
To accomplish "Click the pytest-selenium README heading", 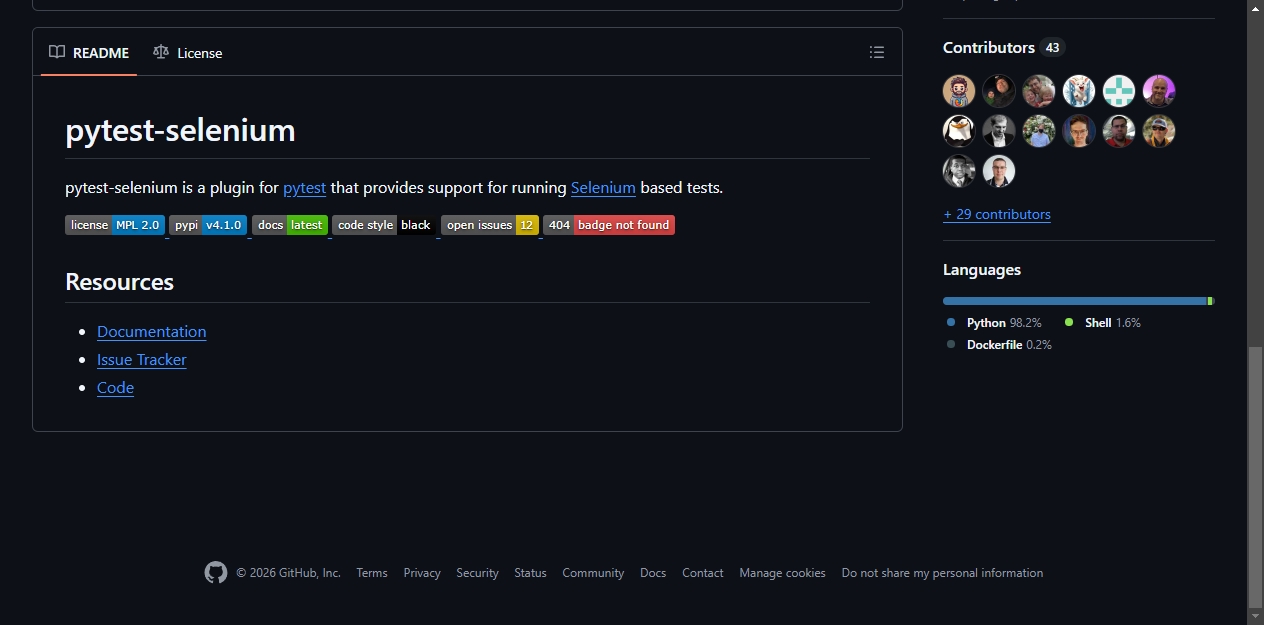I will [x=180, y=130].
